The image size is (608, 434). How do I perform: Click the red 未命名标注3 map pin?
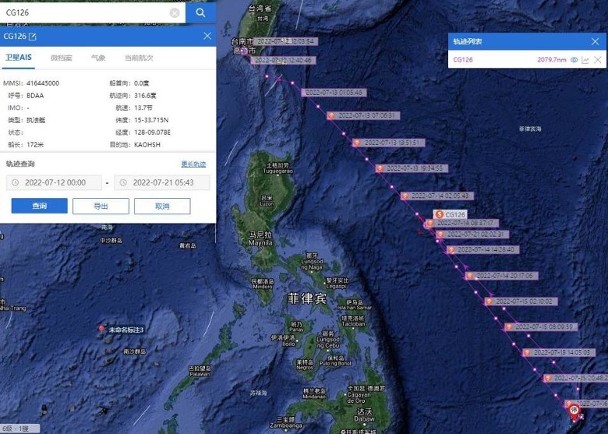click(x=102, y=329)
